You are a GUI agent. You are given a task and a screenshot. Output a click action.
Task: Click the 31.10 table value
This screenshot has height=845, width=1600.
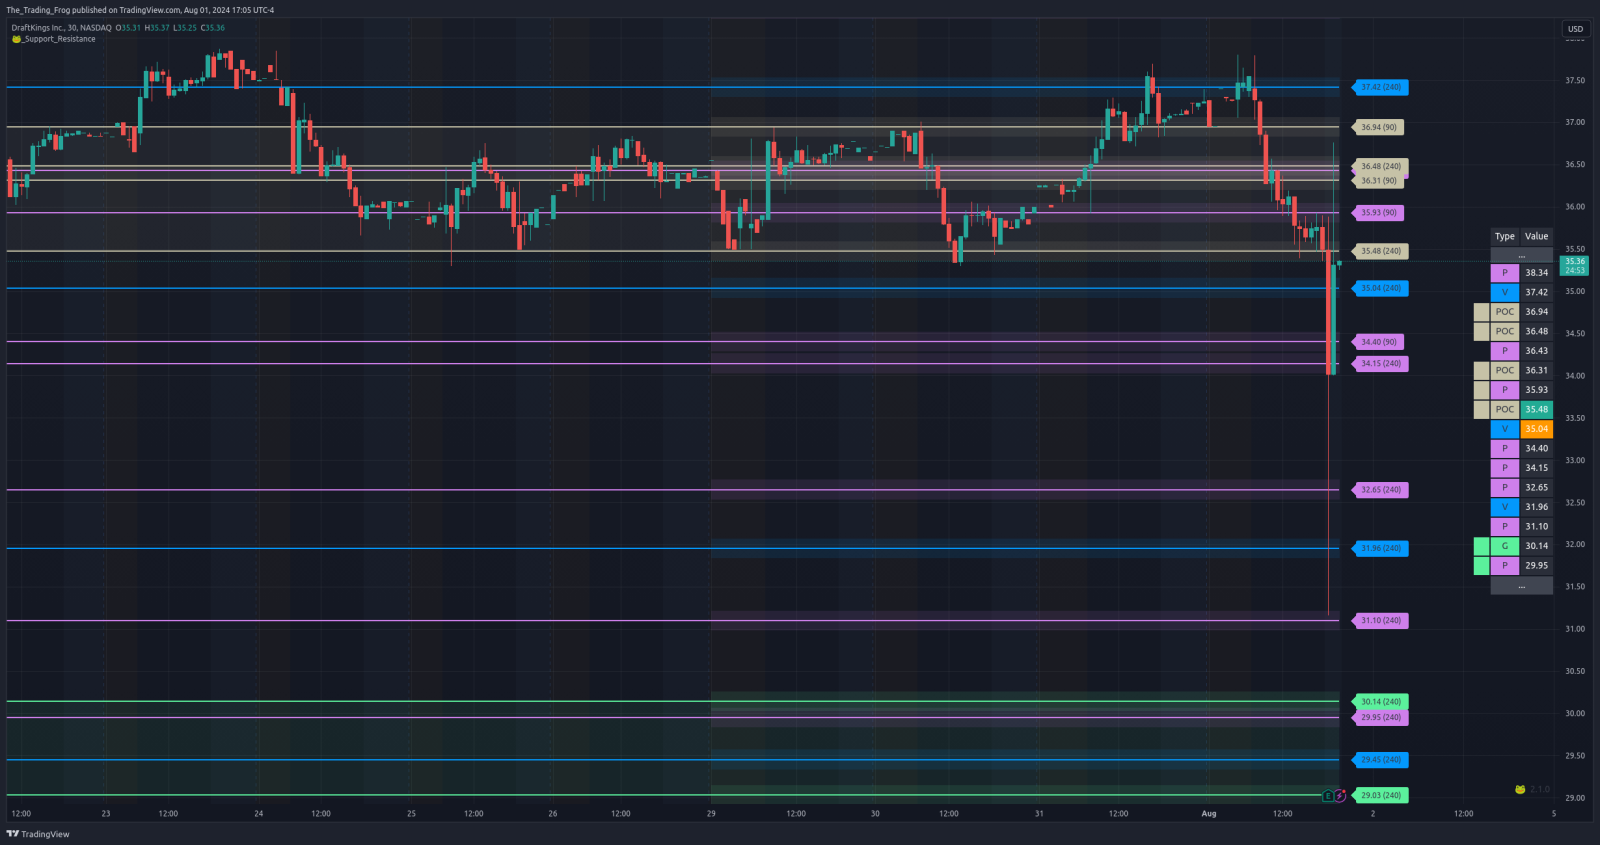(1536, 527)
